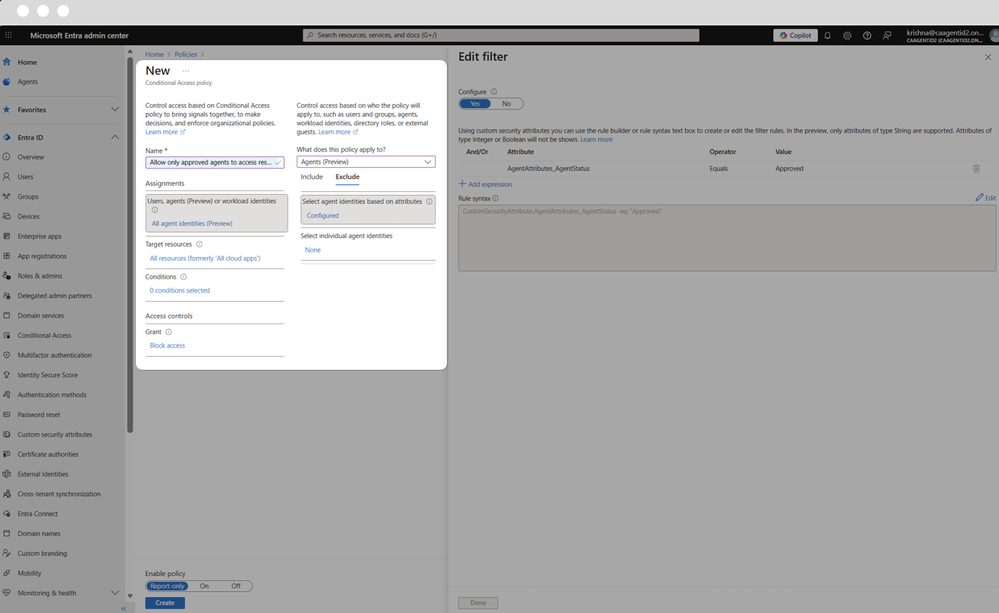Open All agent identities (Preview) link
This screenshot has width=999, height=613.
[192, 224]
